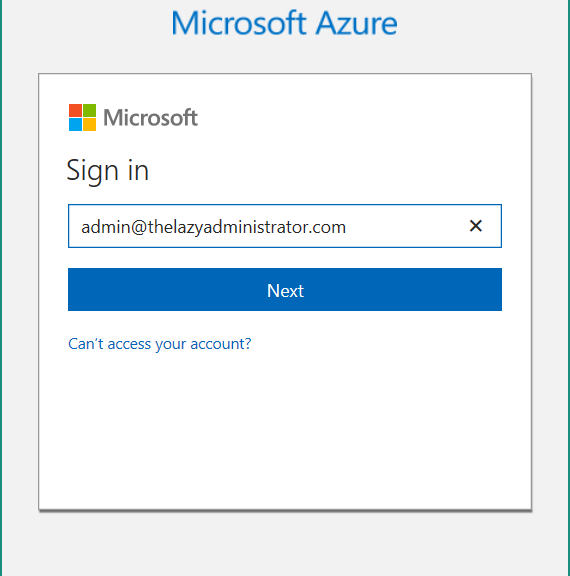Select the word Next on the blue button
570x576 pixels.
click(285, 291)
